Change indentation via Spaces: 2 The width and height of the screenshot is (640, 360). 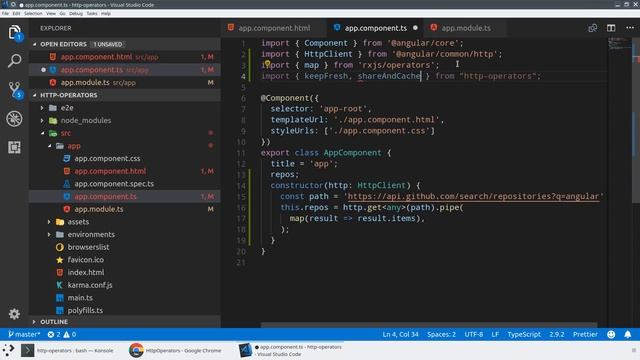click(441, 334)
